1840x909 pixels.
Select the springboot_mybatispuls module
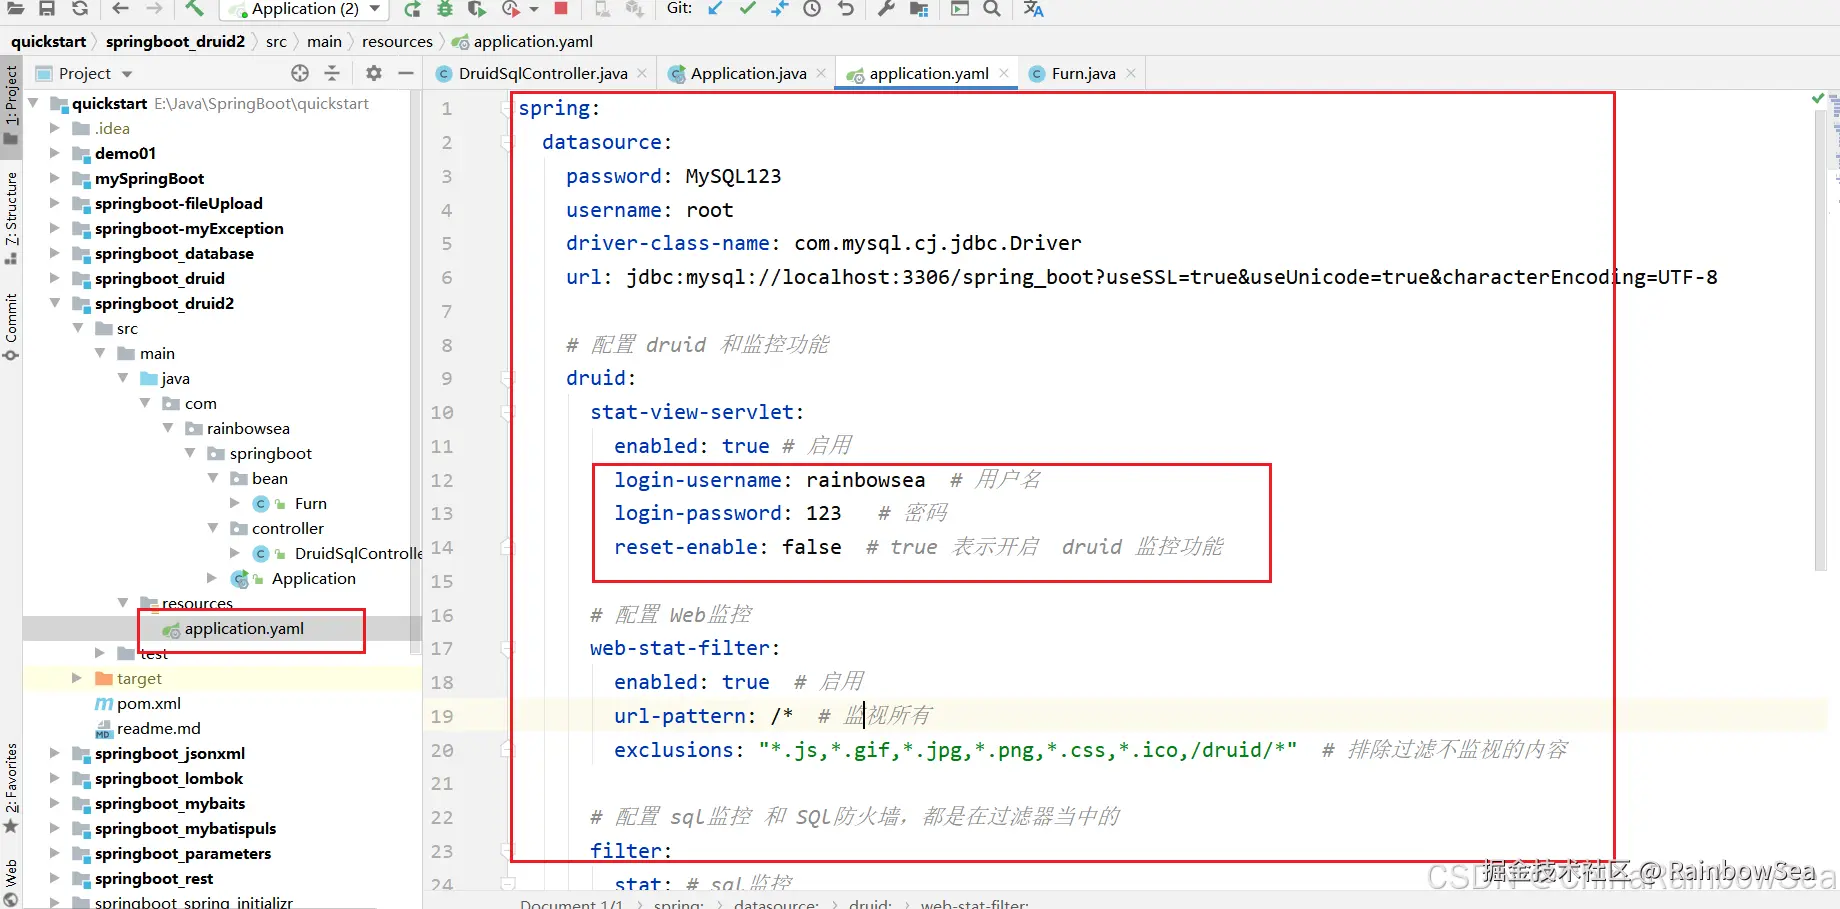185,828
